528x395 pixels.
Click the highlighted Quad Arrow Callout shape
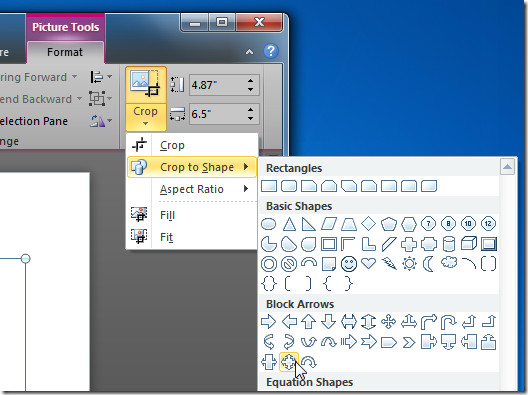[289, 362]
